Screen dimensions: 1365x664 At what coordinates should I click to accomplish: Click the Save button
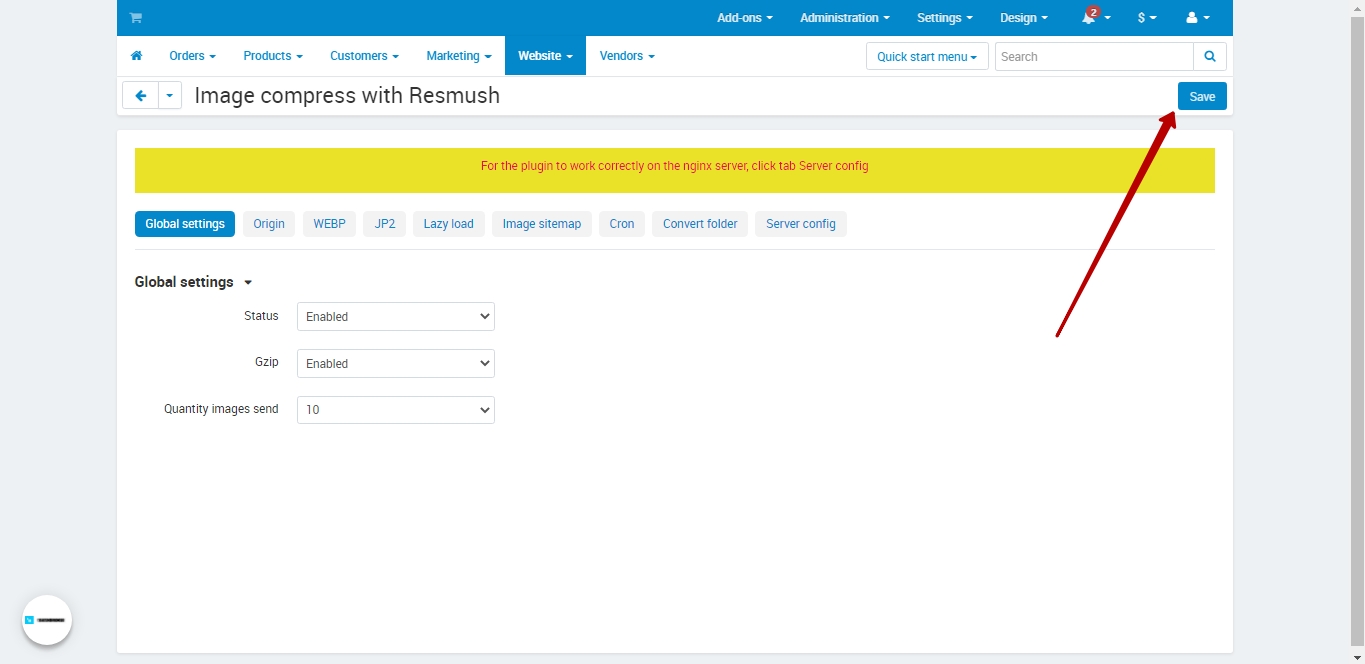pos(1202,96)
